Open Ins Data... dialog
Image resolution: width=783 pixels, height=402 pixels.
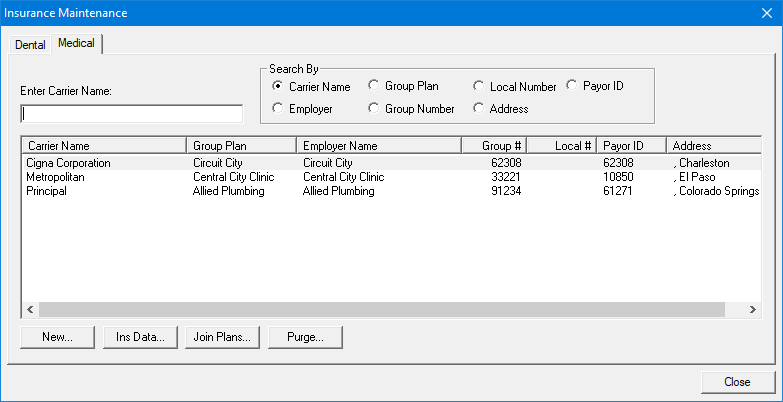pos(140,337)
